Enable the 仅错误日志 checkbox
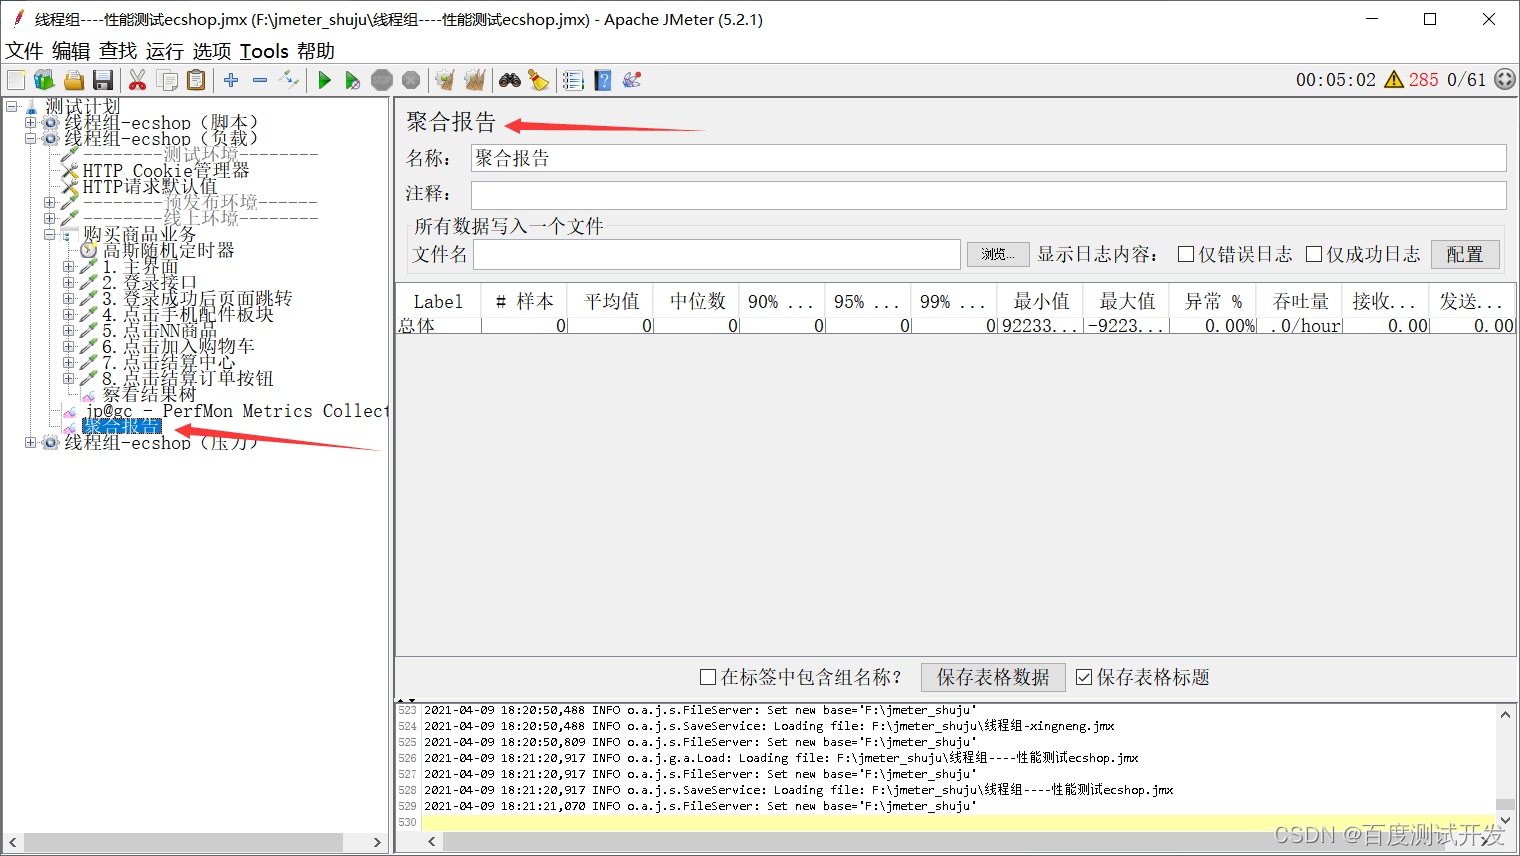1520x856 pixels. (1186, 254)
